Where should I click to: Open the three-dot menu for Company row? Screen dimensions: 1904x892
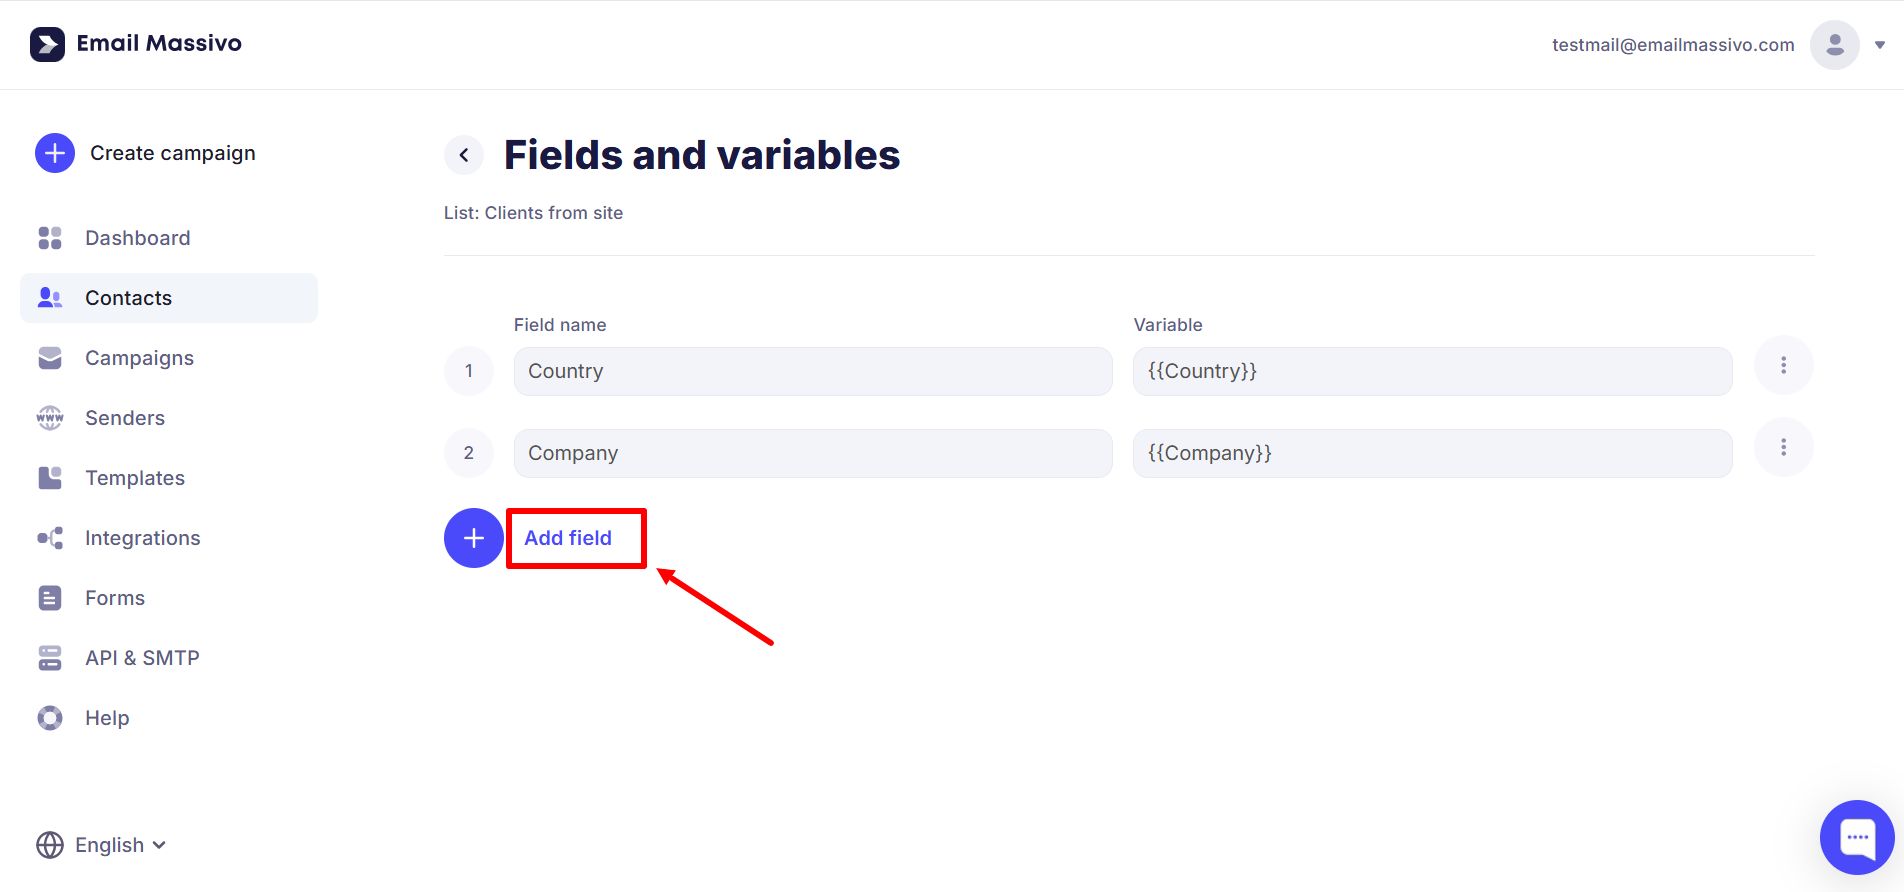[1783, 447]
